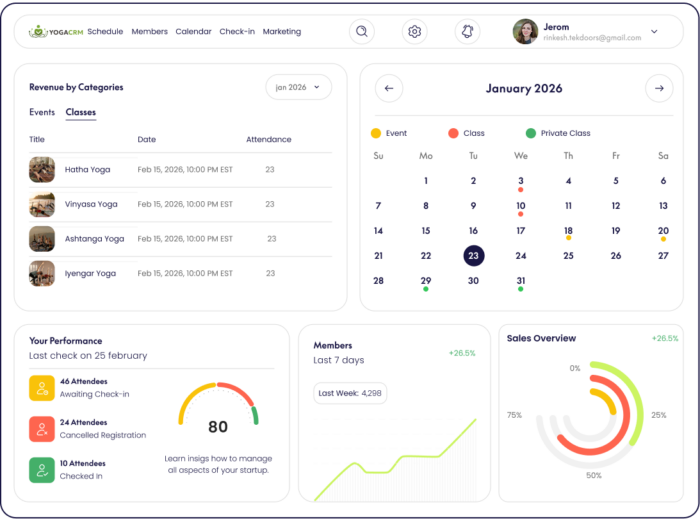Screen dimensions: 700x519
Task: Select January 20 on the calendar
Action: [x=663, y=231]
